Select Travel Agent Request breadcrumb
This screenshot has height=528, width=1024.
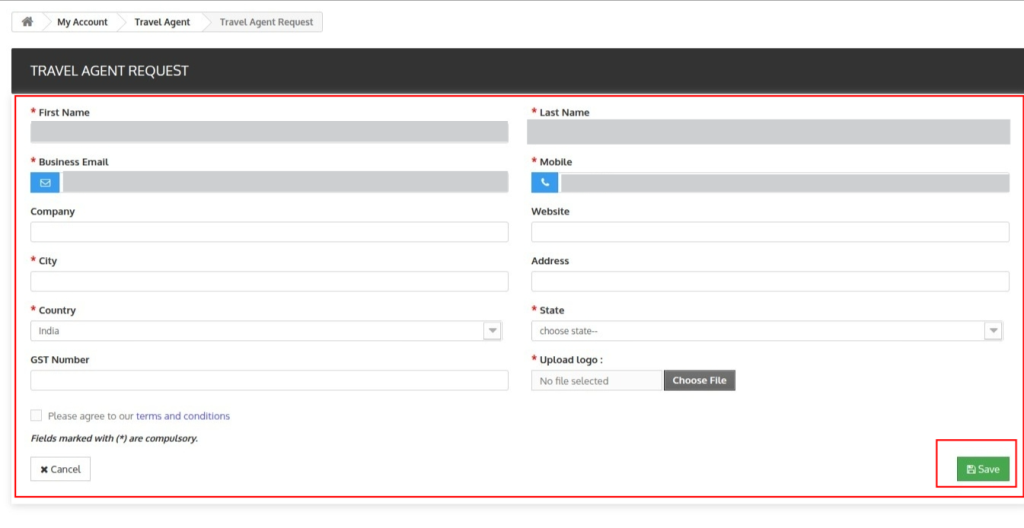pyautogui.click(x=266, y=22)
